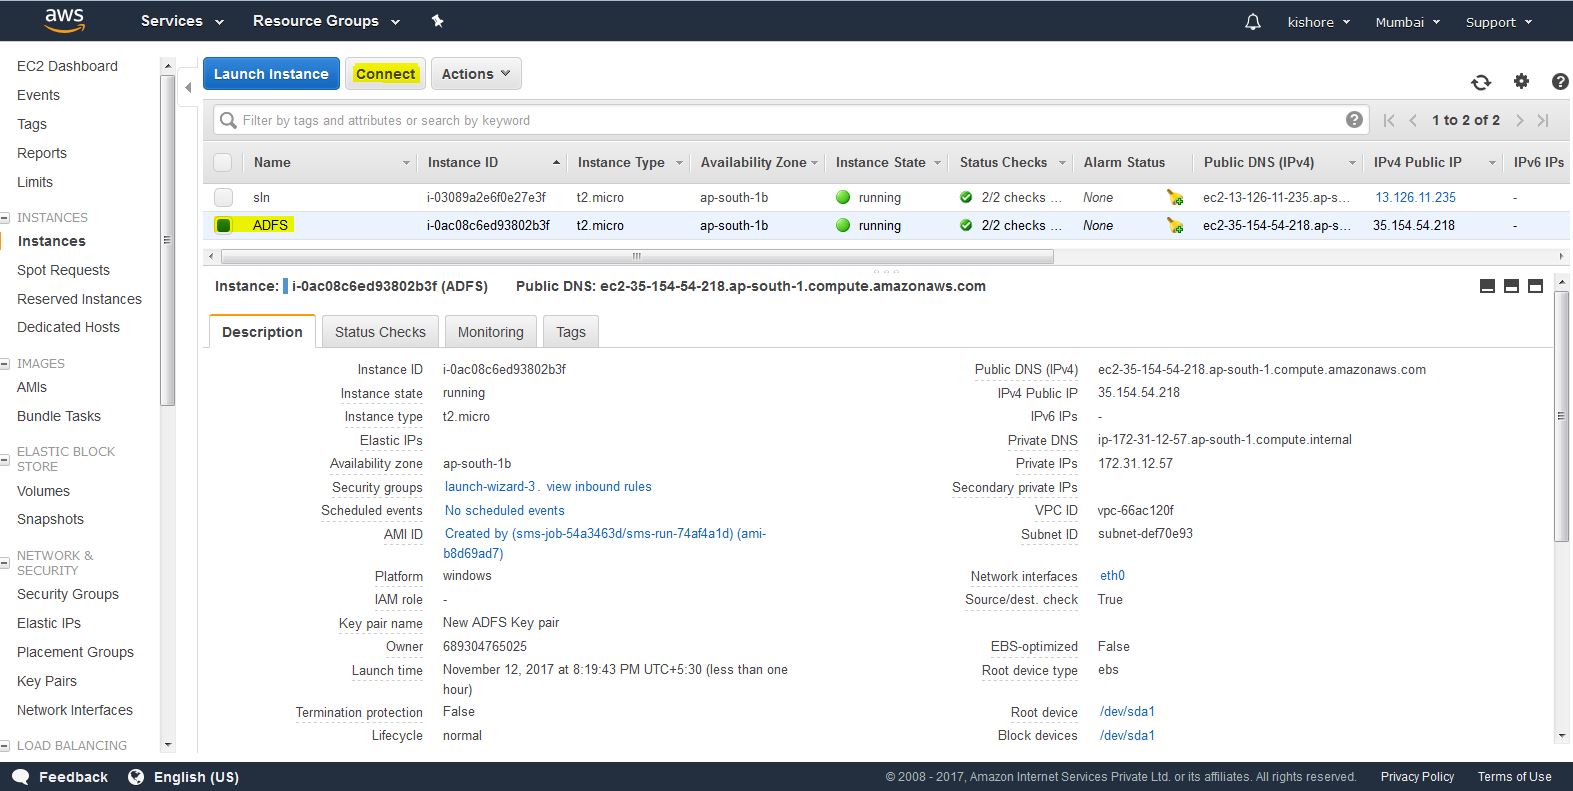Viewport: 1573px width, 791px height.
Task: Click search filter help icon
Action: pyautogui.click(x=1354, y=120)
